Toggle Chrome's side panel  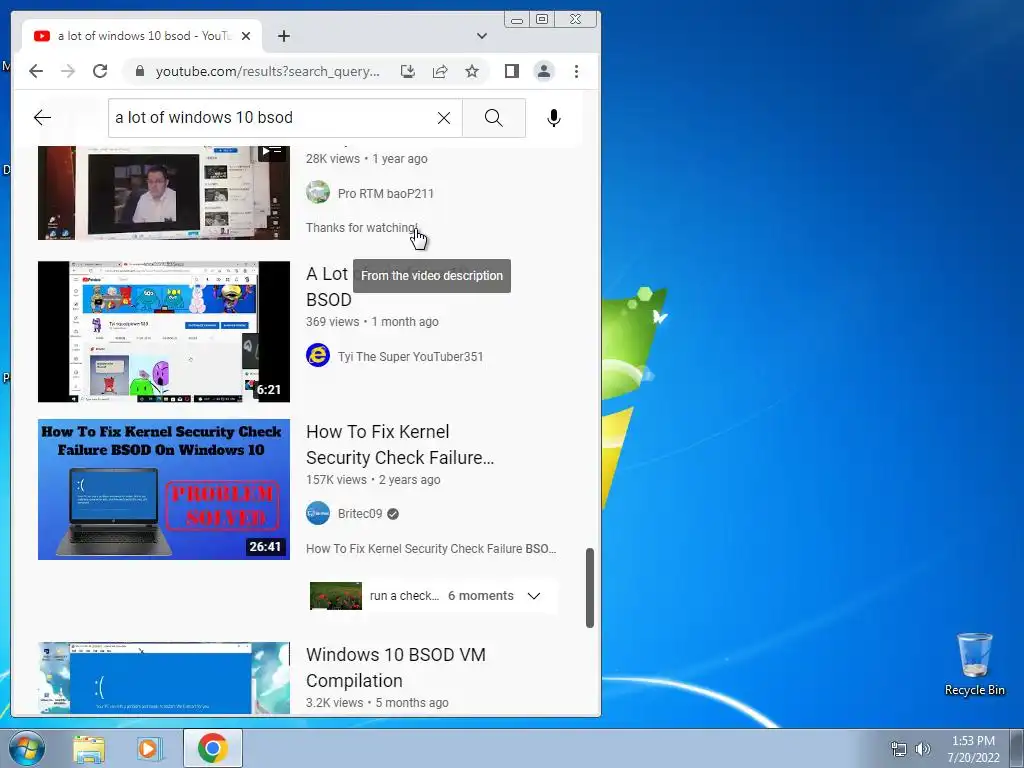(512, 71)
